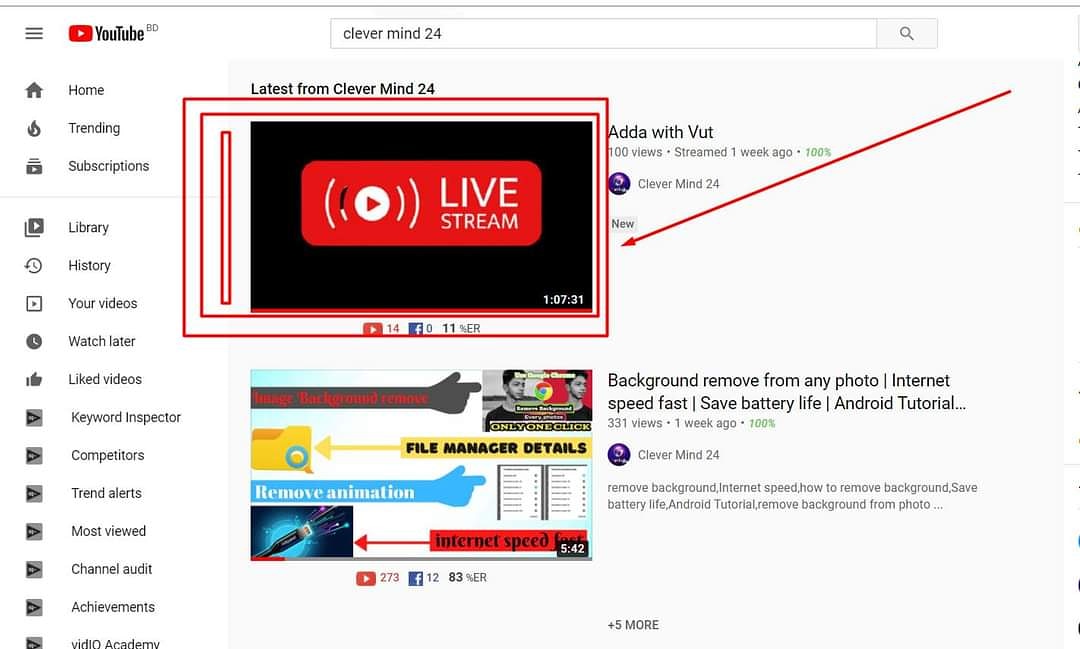
Task: Click the Keyword Inspector icon
Action: point(34,418)
